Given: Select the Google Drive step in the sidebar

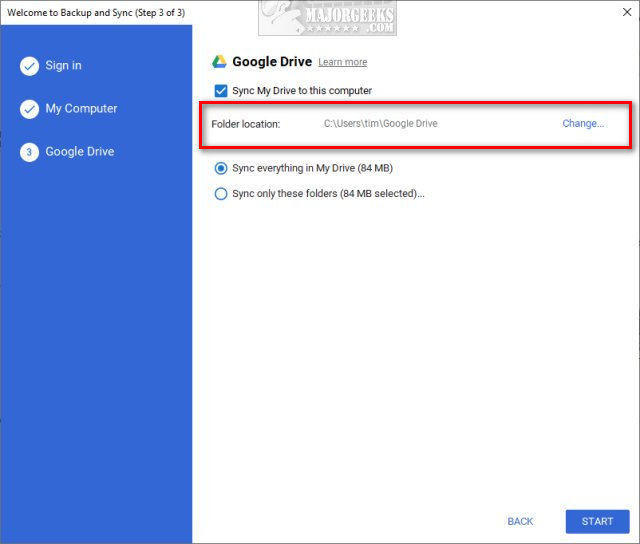Looking at the screenshot, I should [x=80, y=152].
